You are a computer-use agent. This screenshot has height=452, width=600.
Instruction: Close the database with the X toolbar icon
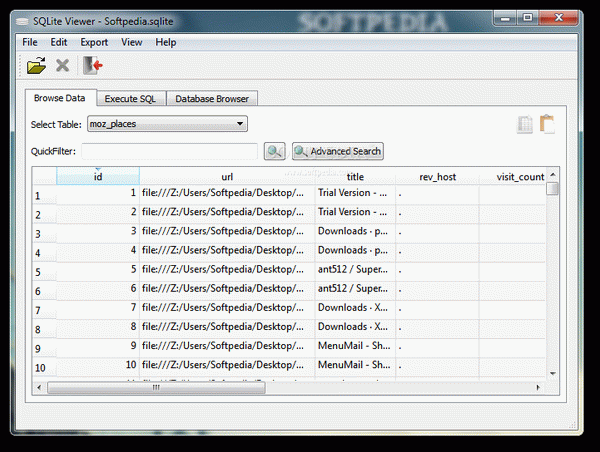[62, 65]
